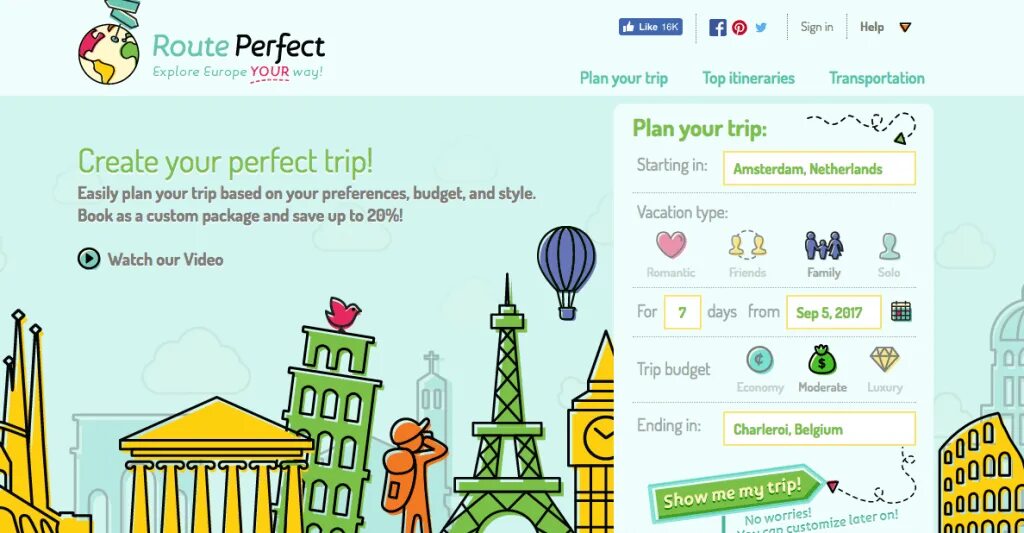Select the Romantic vacation type heart

[671, 245]
